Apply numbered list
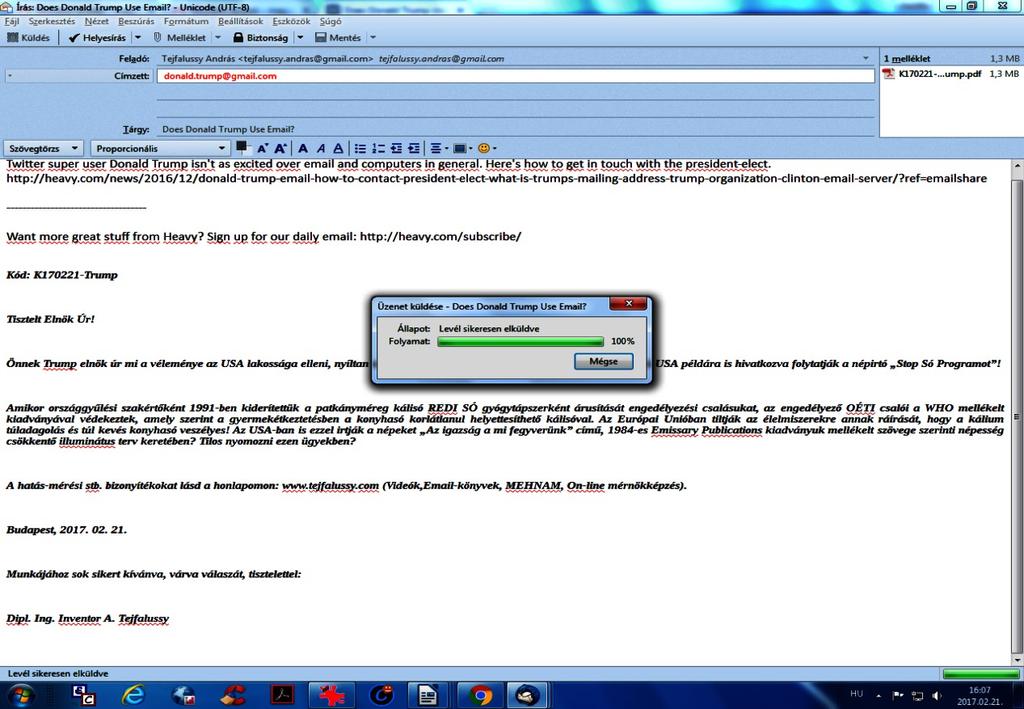1024x709 pixels. [x=378, y=149]
